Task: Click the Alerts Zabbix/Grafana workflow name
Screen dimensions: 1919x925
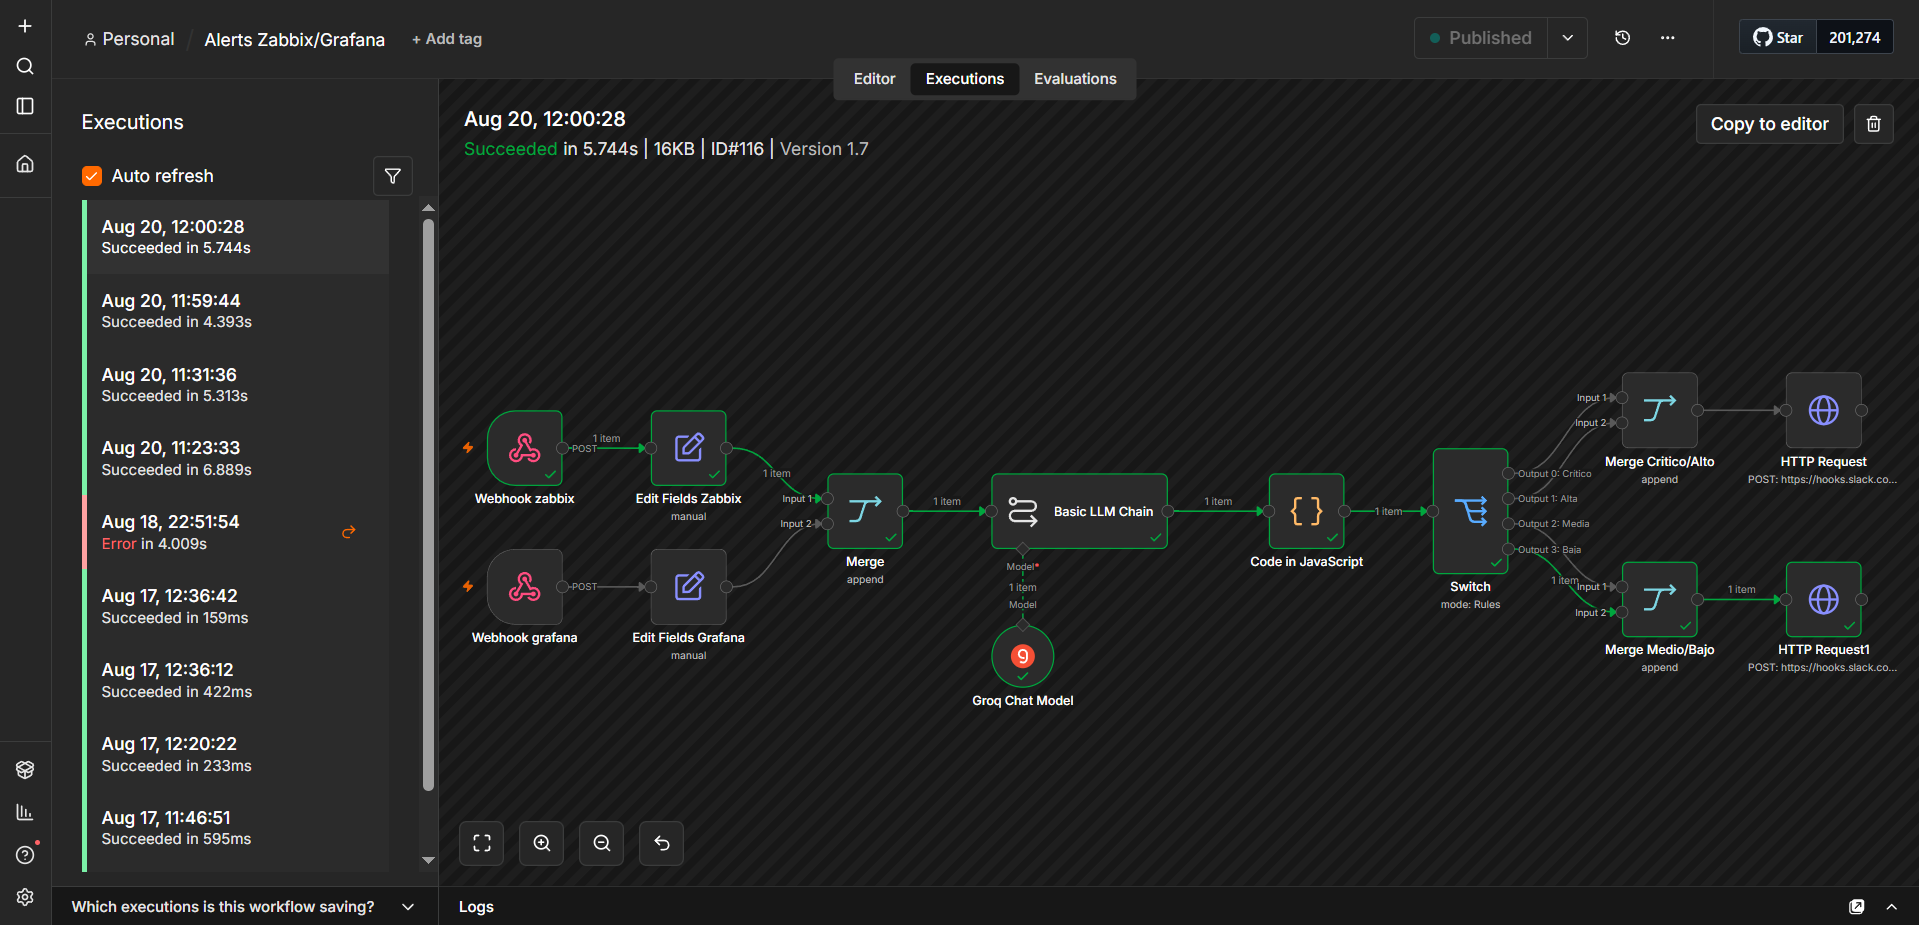Action: (x=294, y=40)
